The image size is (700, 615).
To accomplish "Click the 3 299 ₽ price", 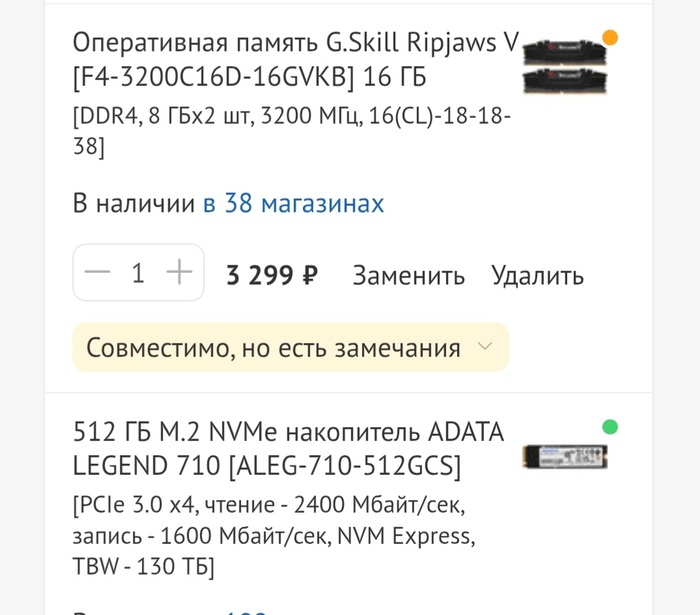I will [272, 275].
